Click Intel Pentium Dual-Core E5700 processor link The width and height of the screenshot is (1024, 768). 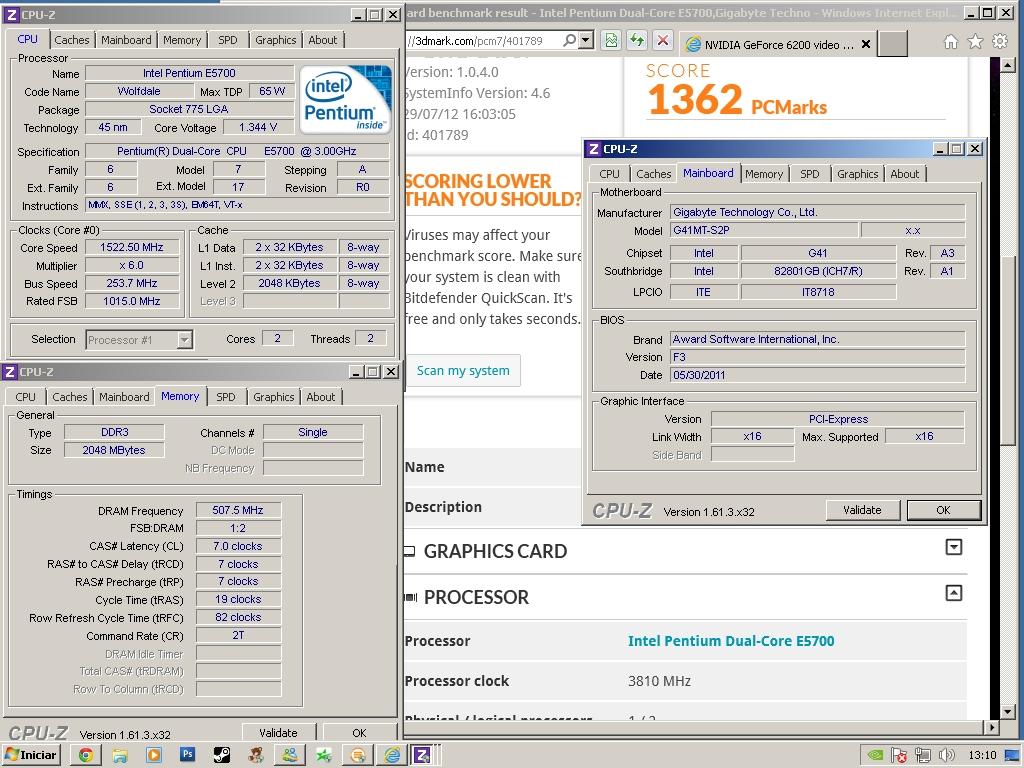click(731, 641)
